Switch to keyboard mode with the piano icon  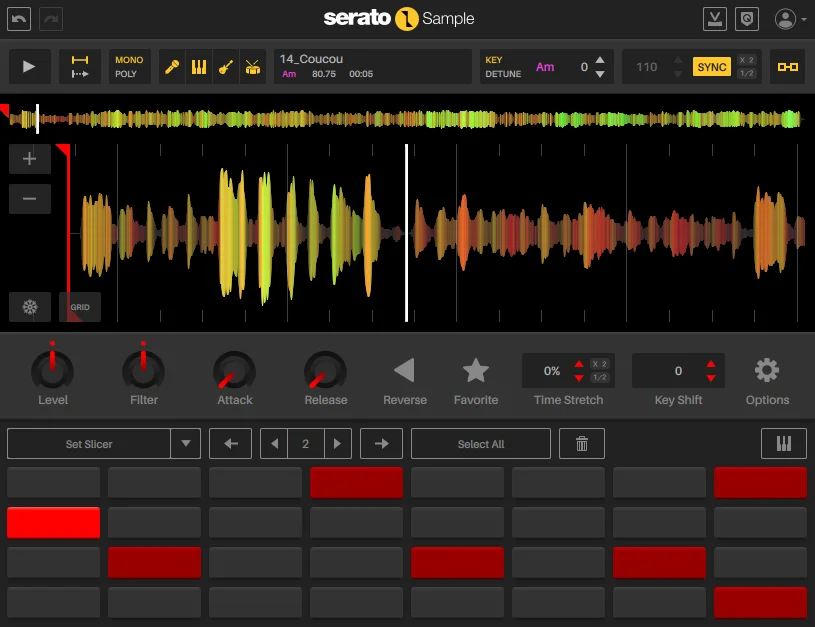click(784, 444)
